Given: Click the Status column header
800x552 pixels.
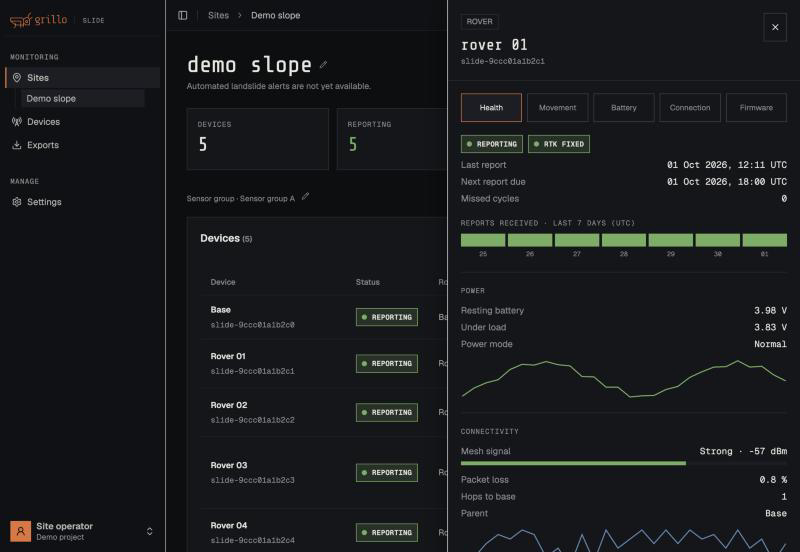Looking at the screenshot, I should point(367,282).
